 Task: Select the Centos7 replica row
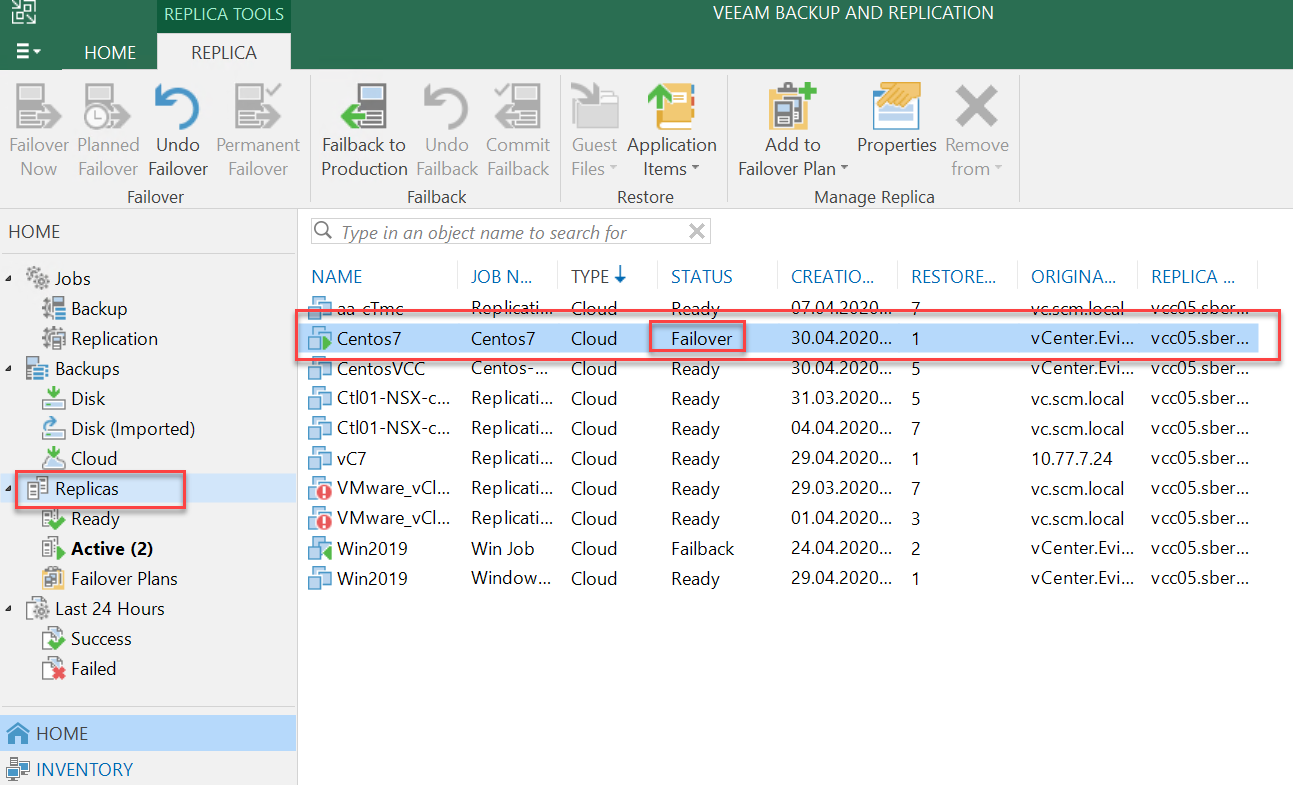[780, 339]
